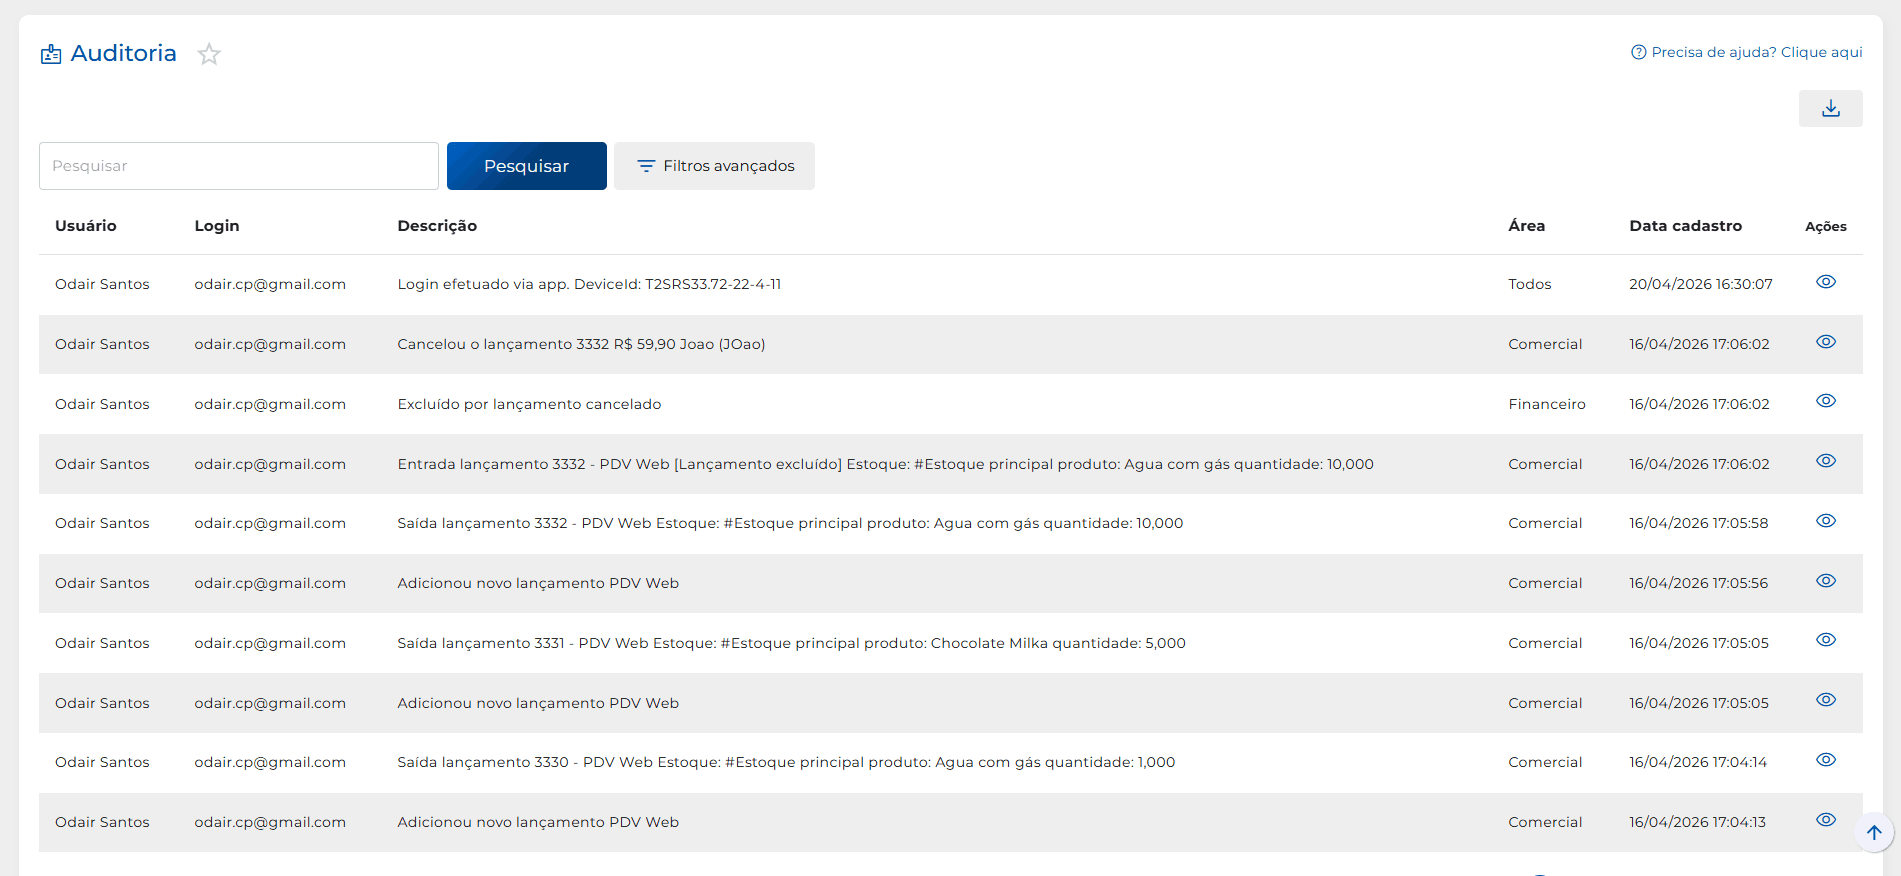This screenshot has width=1901, height=876.
Task: Open eye icon for 'Cancelou o lançamento 3332' row
Action: [1826, 342]
